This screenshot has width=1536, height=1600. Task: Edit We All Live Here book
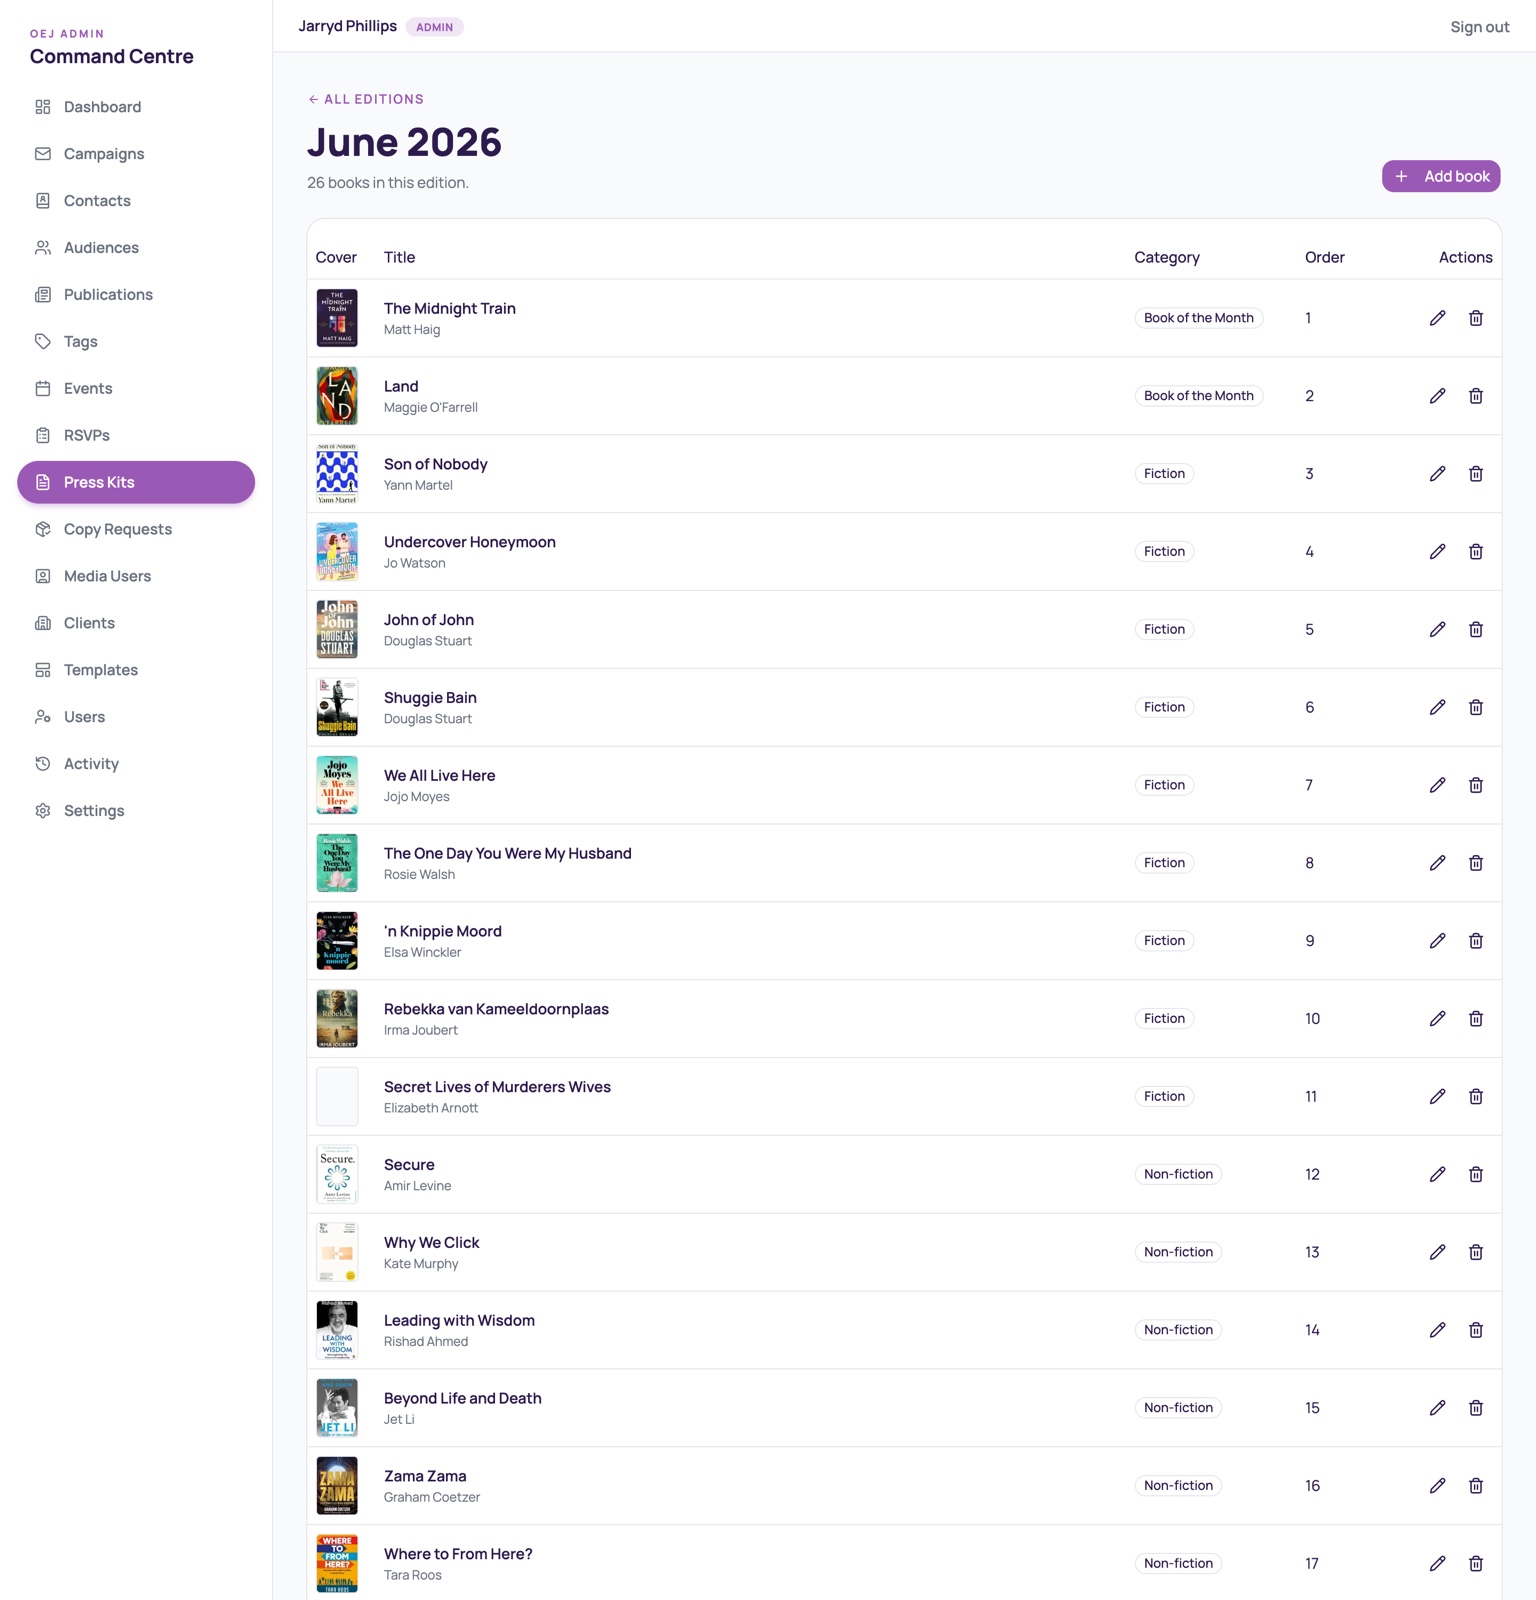(1437, 785)
